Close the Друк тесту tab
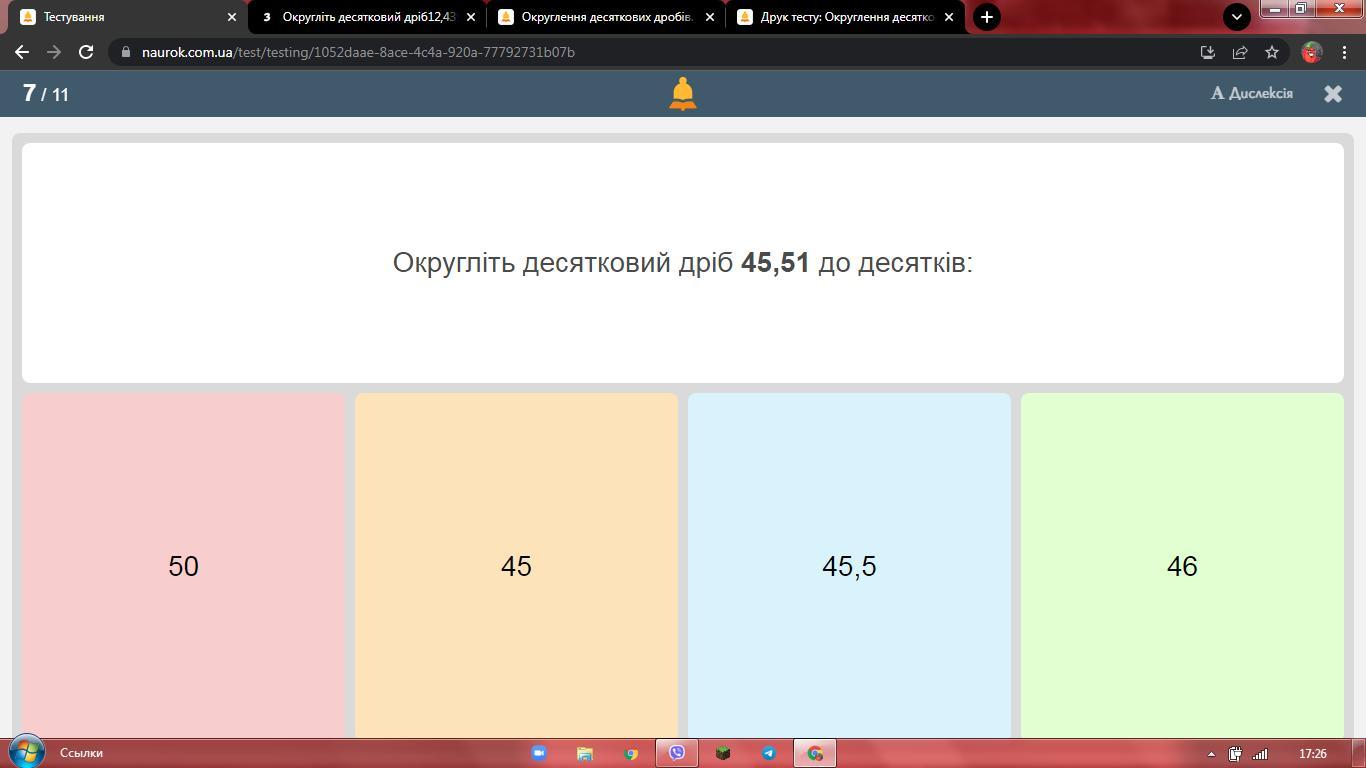The width and height of the screenshot is (1366, 768). click(x=949, y=17)
